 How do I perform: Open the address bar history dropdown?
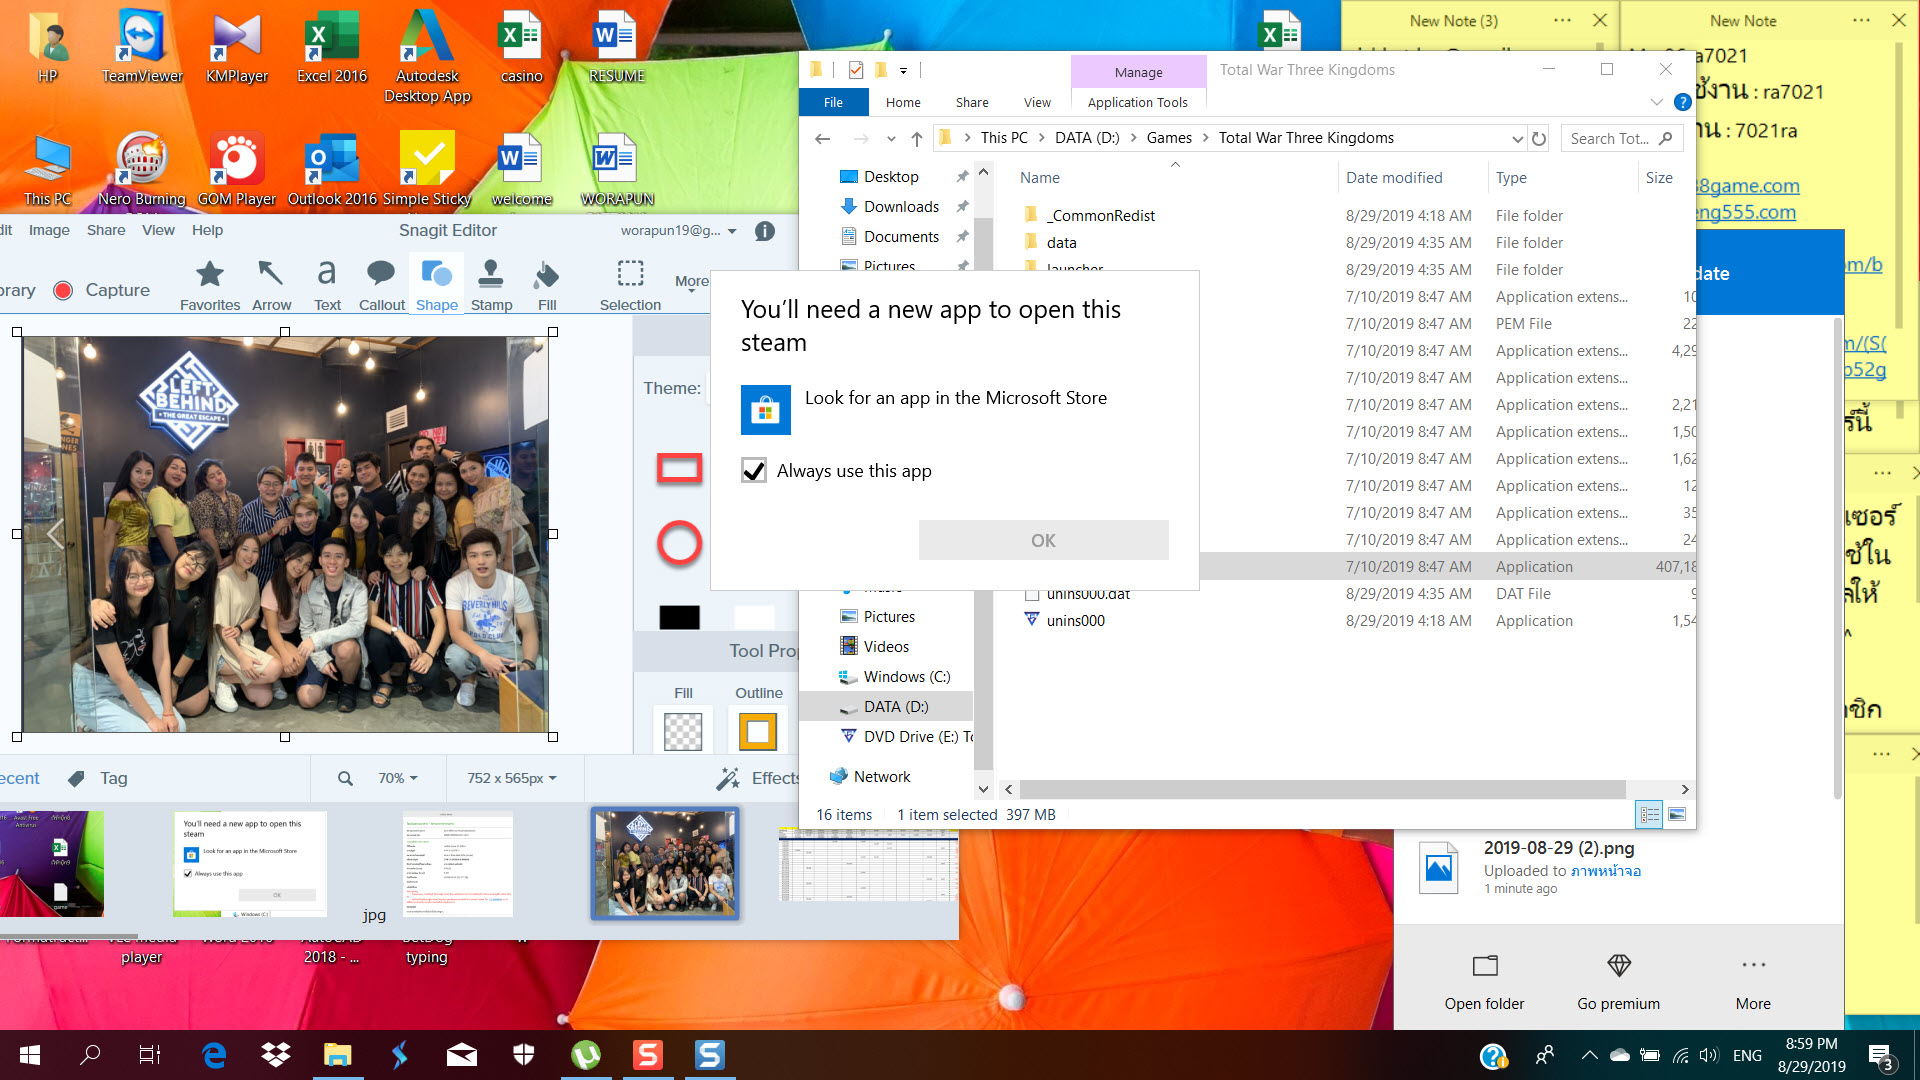coord(1517,139)
